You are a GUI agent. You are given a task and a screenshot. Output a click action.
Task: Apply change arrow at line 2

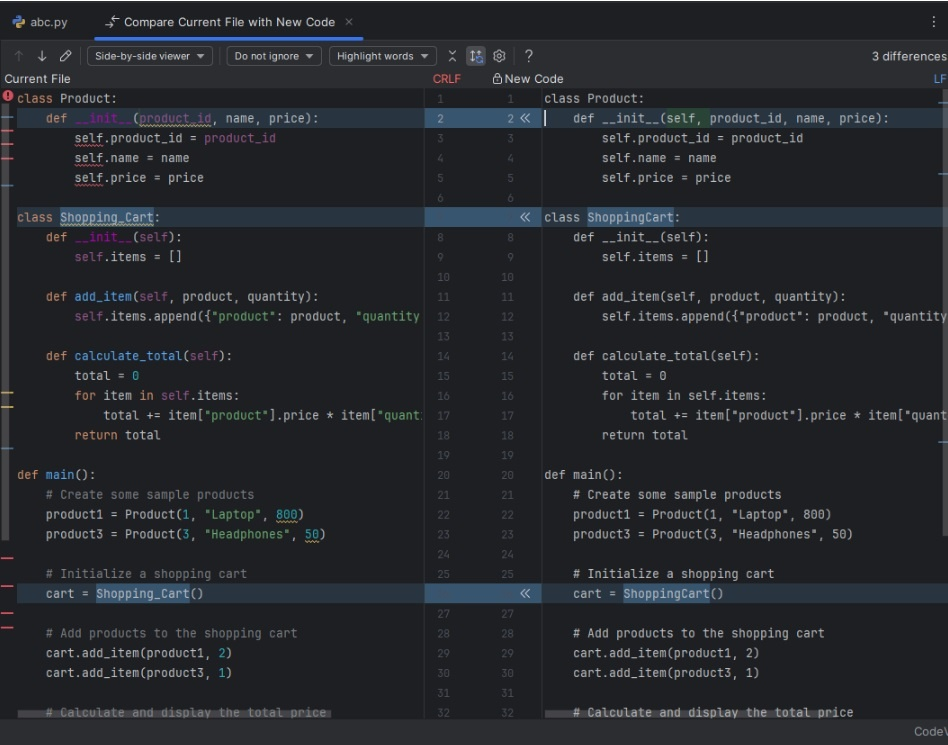525,118
